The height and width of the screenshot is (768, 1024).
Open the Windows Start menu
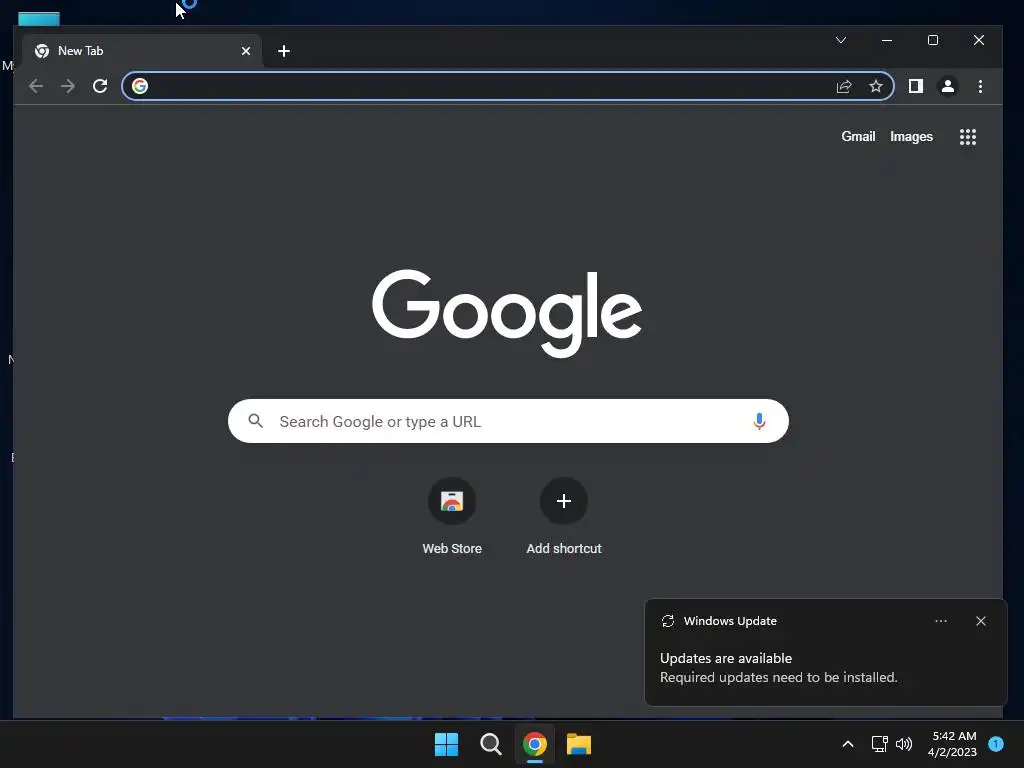447,744
